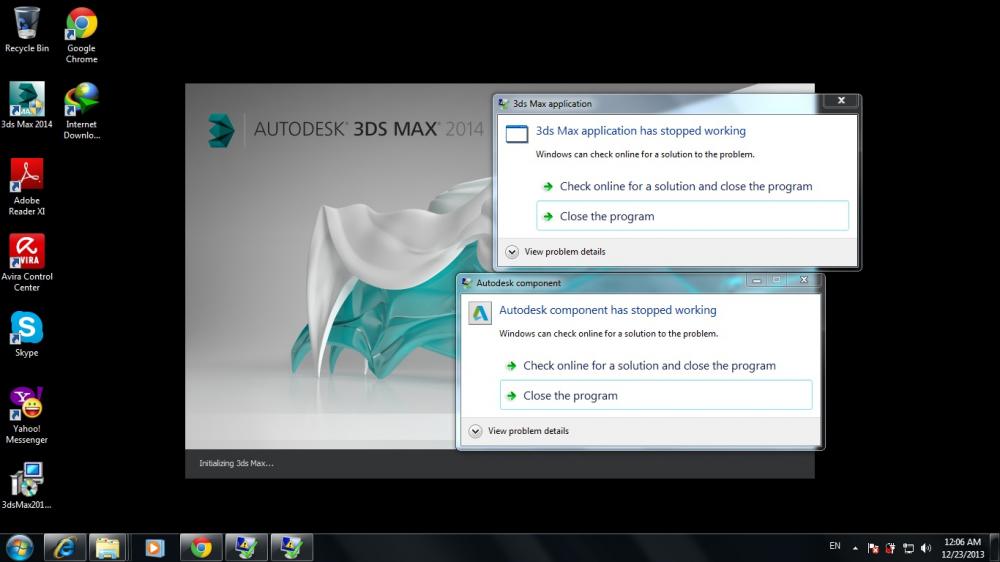Viewport: 1000px width, 562px height.
Task: Expand View problem details in Autodesk component dialog
Action: pyautogui.click(x=519, y=431)
